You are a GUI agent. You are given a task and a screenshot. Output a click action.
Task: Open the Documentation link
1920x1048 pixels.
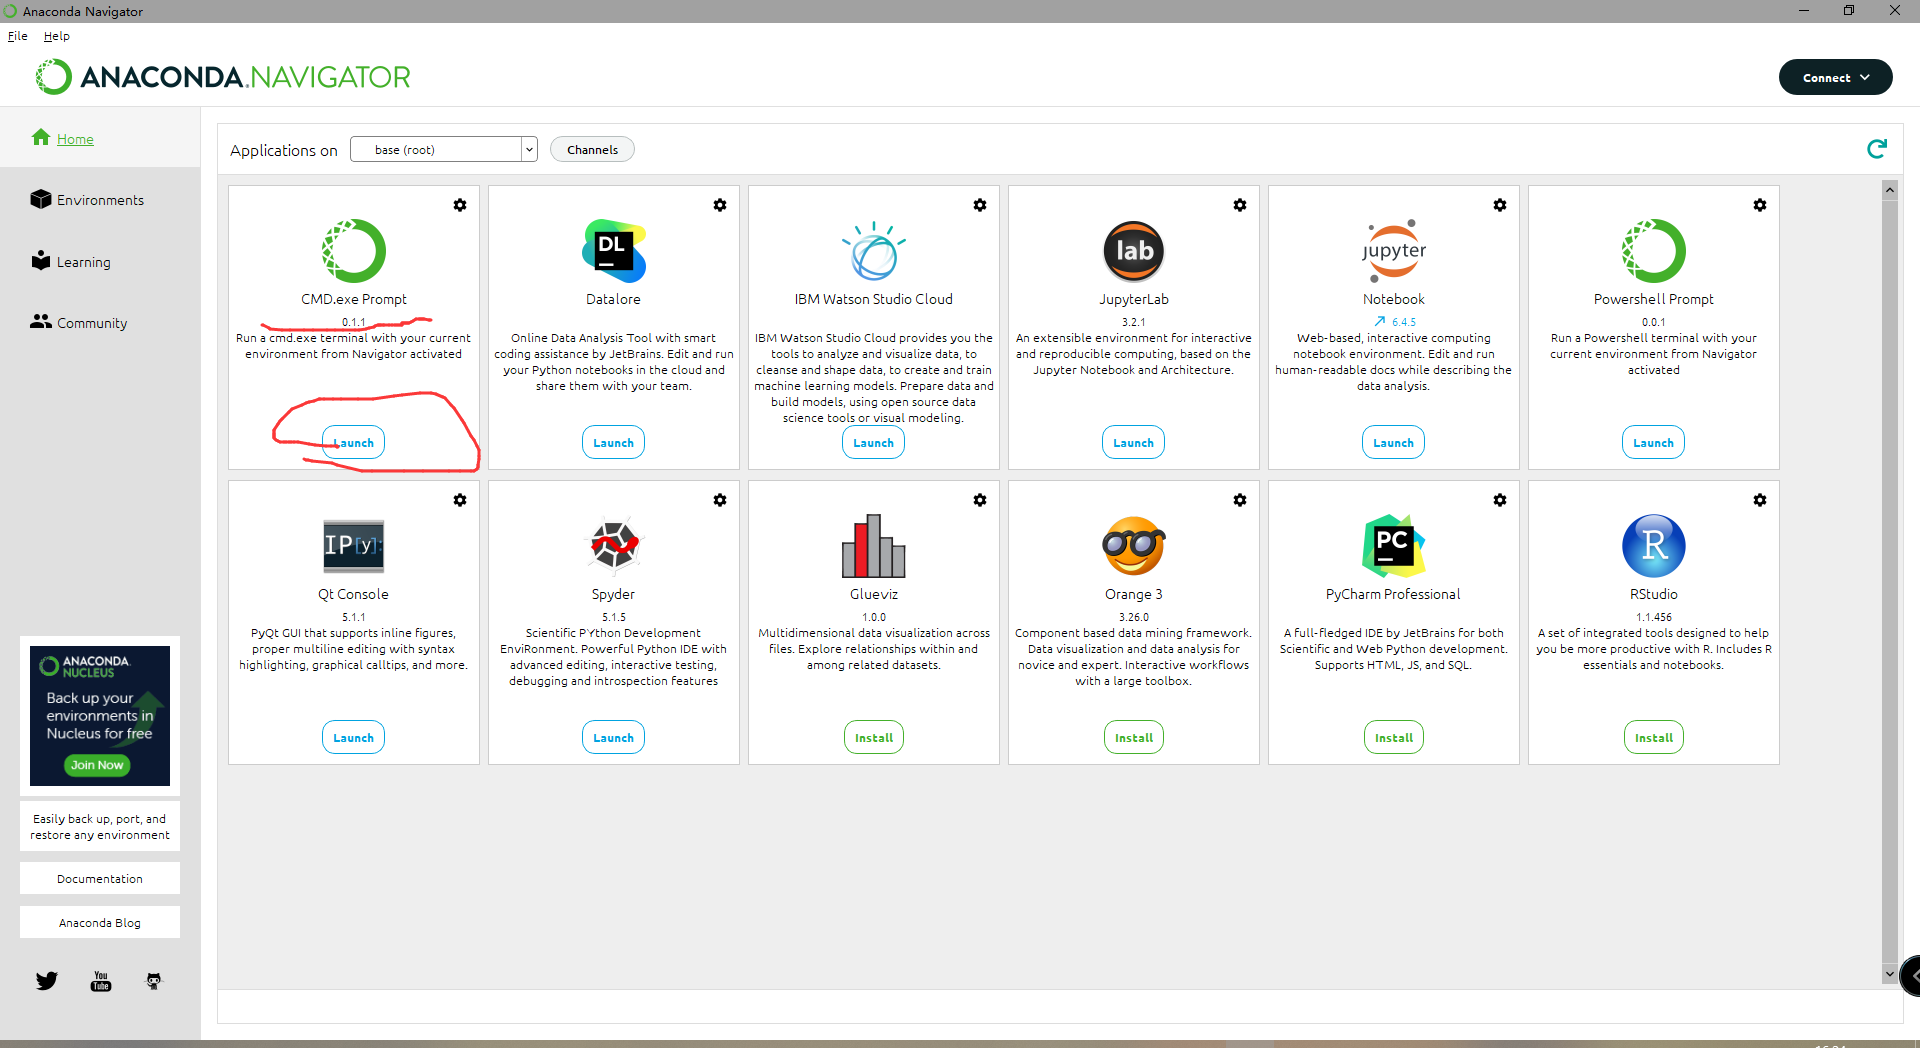pyautogui.click(x=100, y=878)
